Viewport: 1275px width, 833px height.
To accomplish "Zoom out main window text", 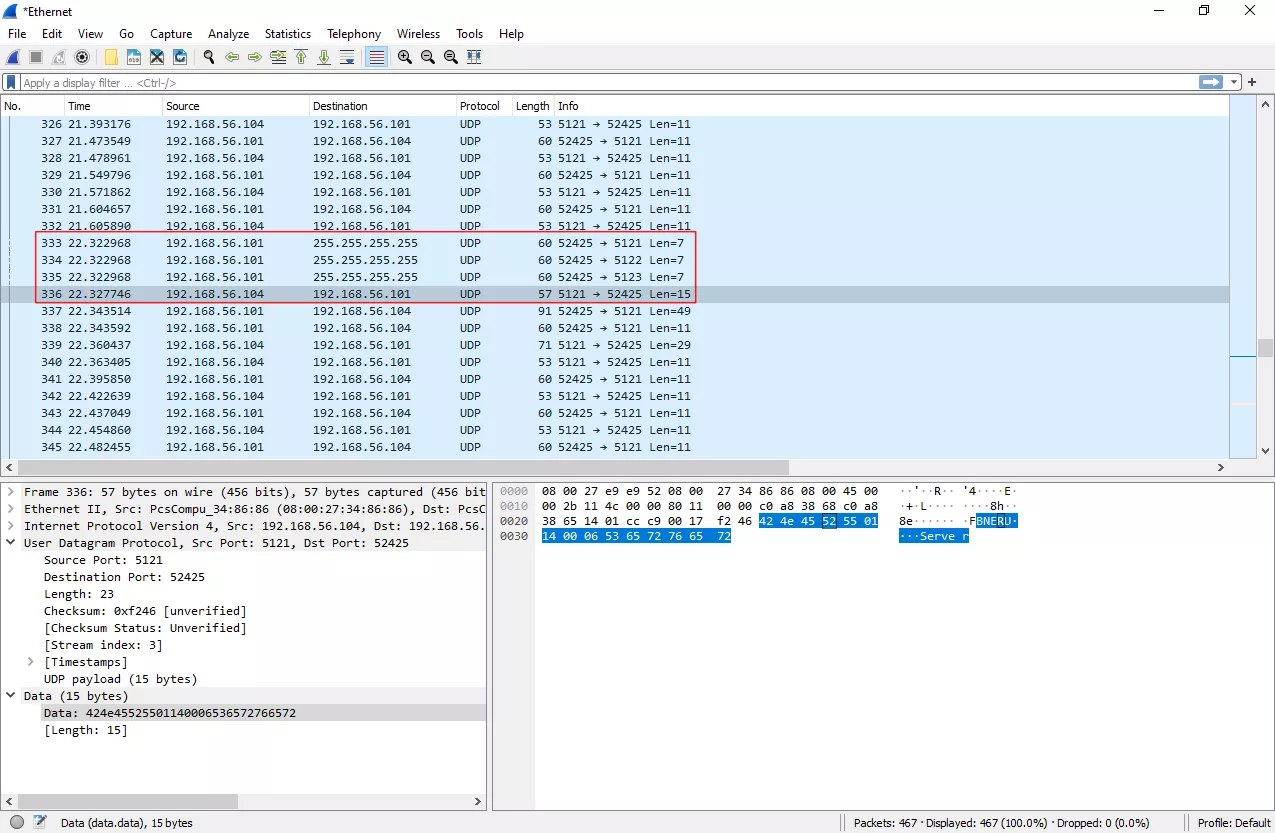I will [x=428, y=57].
